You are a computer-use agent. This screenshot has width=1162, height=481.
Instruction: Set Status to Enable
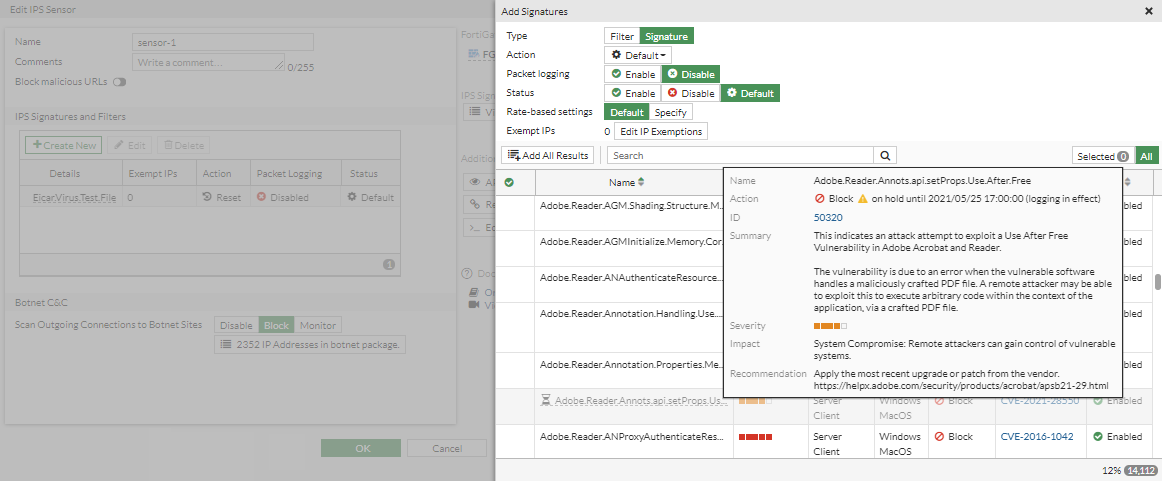coord(633,93)
